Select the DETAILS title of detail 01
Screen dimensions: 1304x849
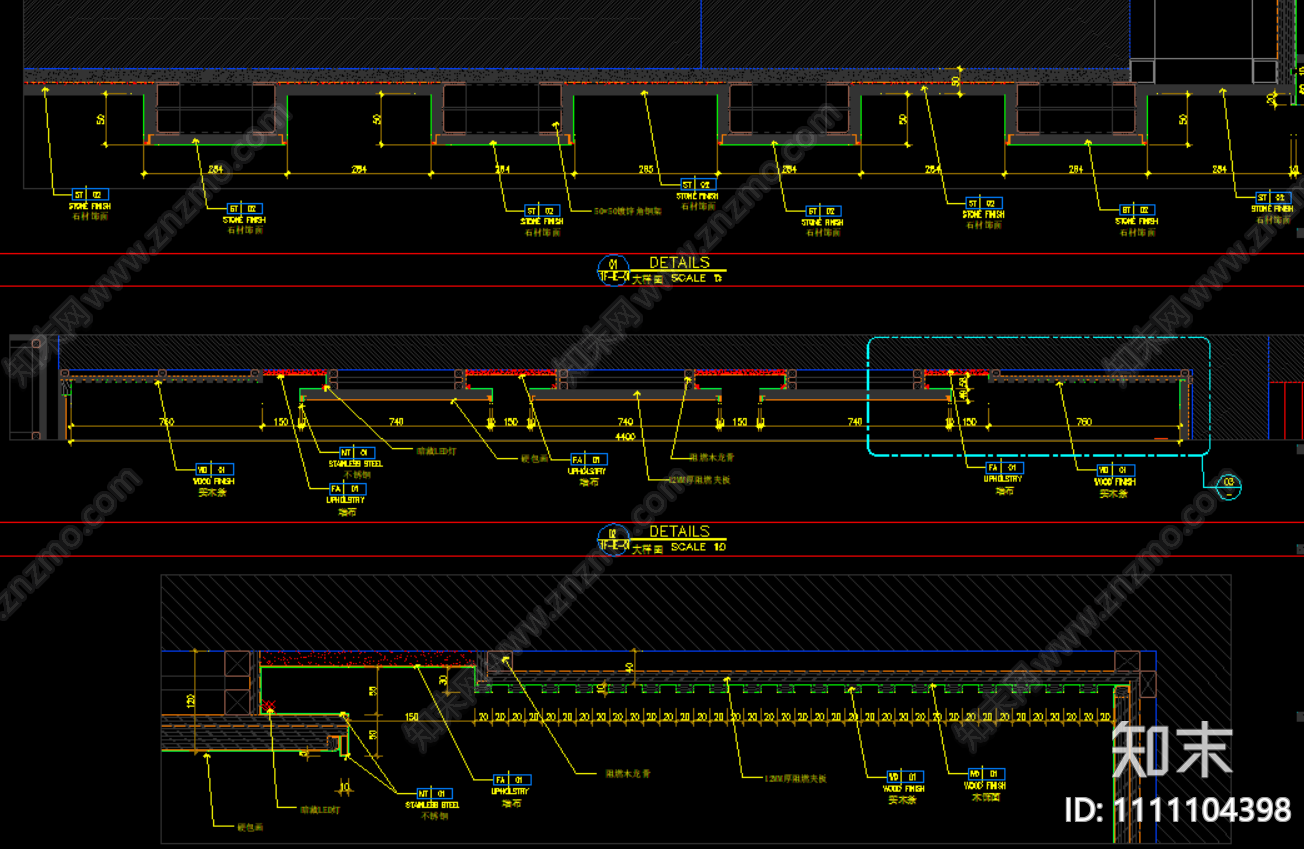(x=679, y=263)
